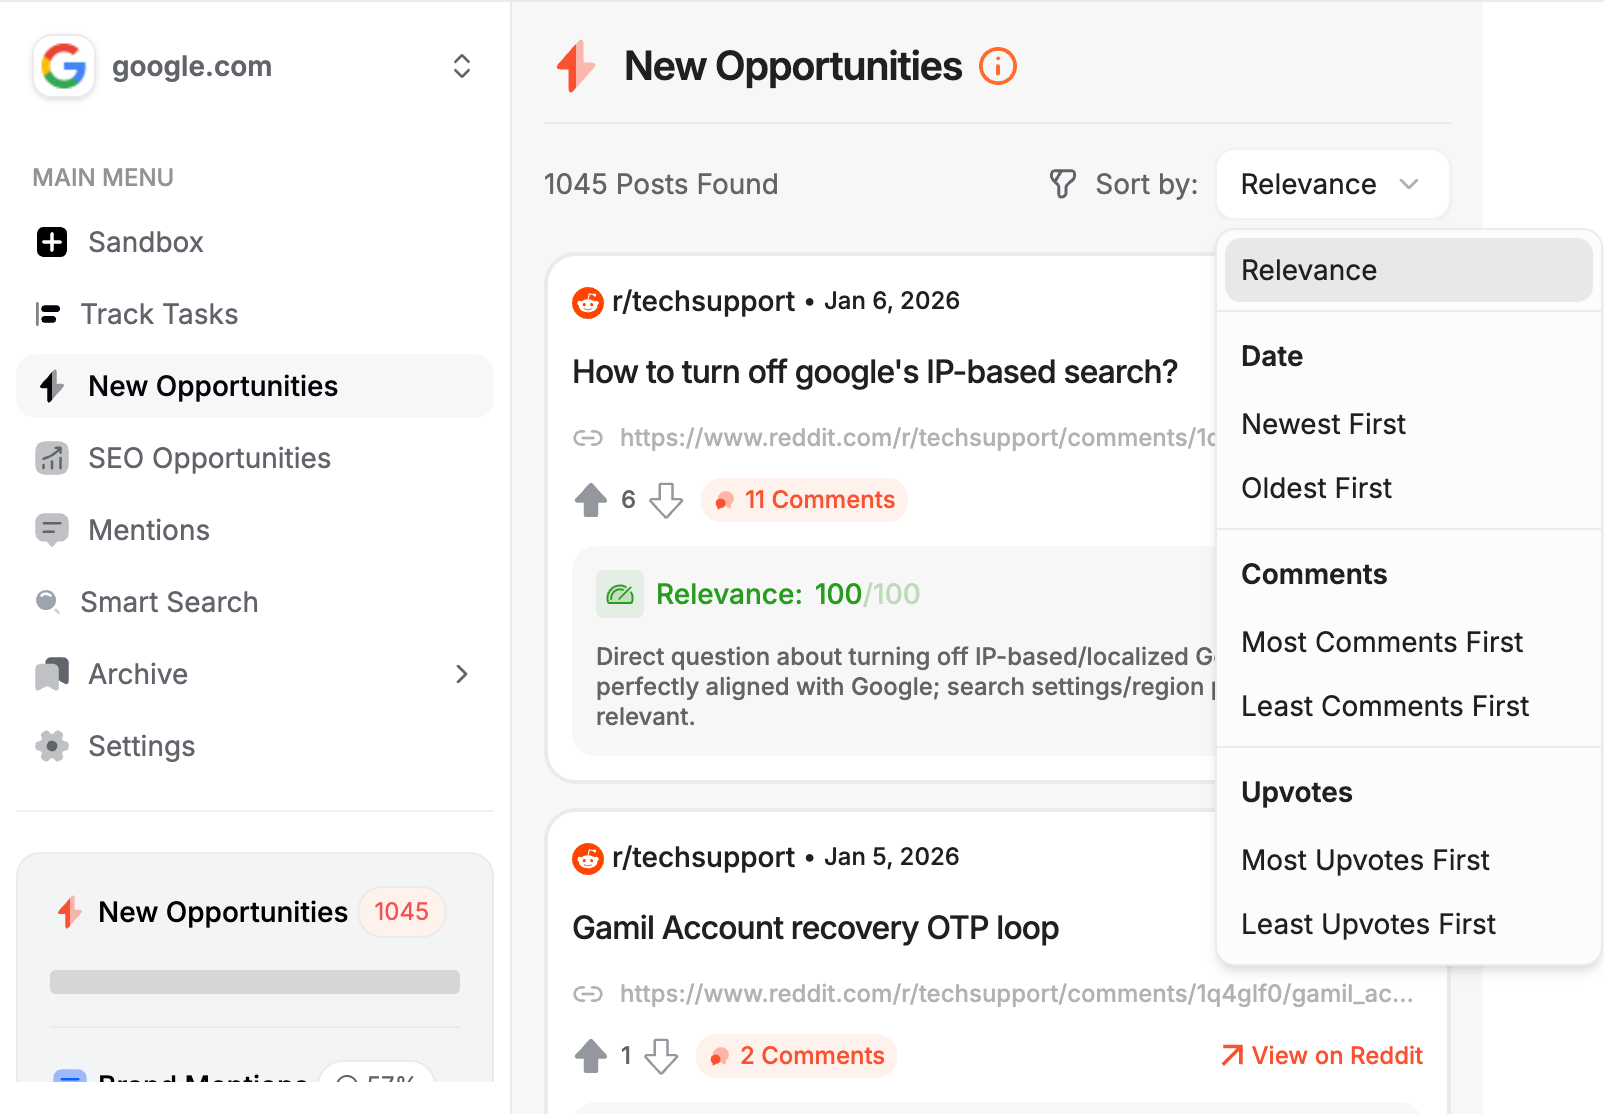1604x1114 pixels.
Task: Sort by Least Upvotes First
Action: point(1368,924)
